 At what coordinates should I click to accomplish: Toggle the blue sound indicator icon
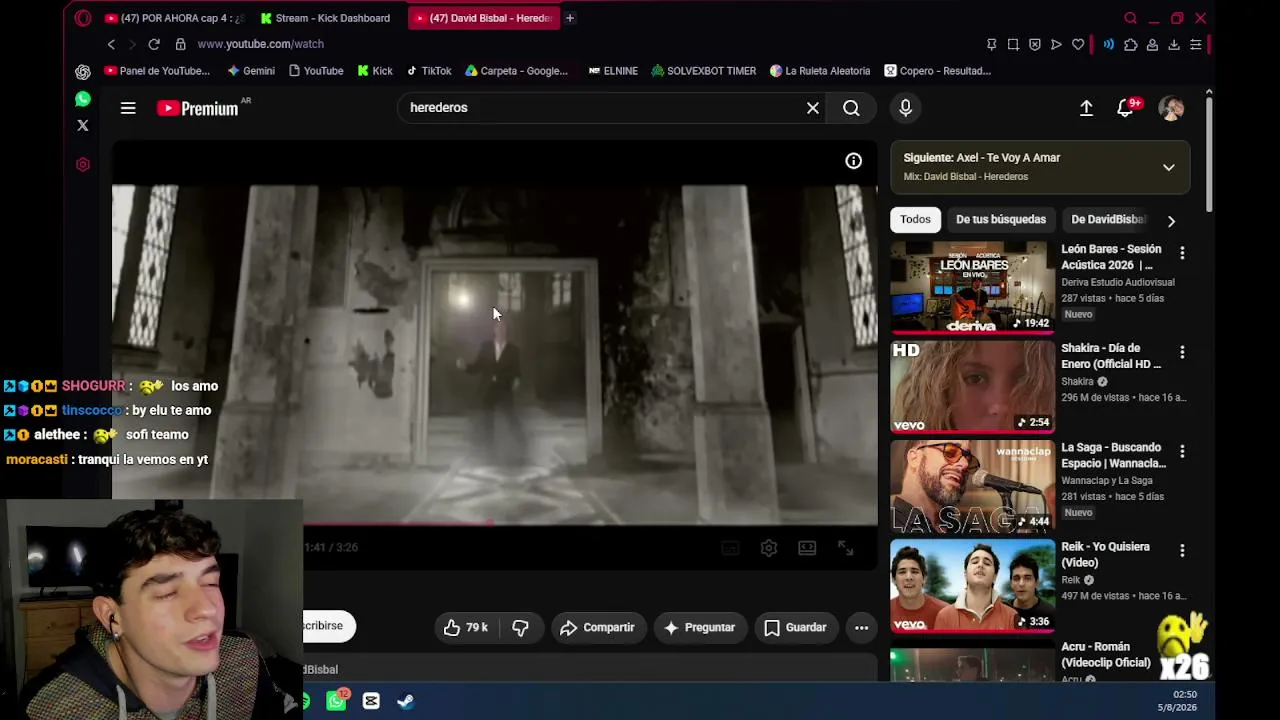pyautogui.click(x=1109, y=44)
